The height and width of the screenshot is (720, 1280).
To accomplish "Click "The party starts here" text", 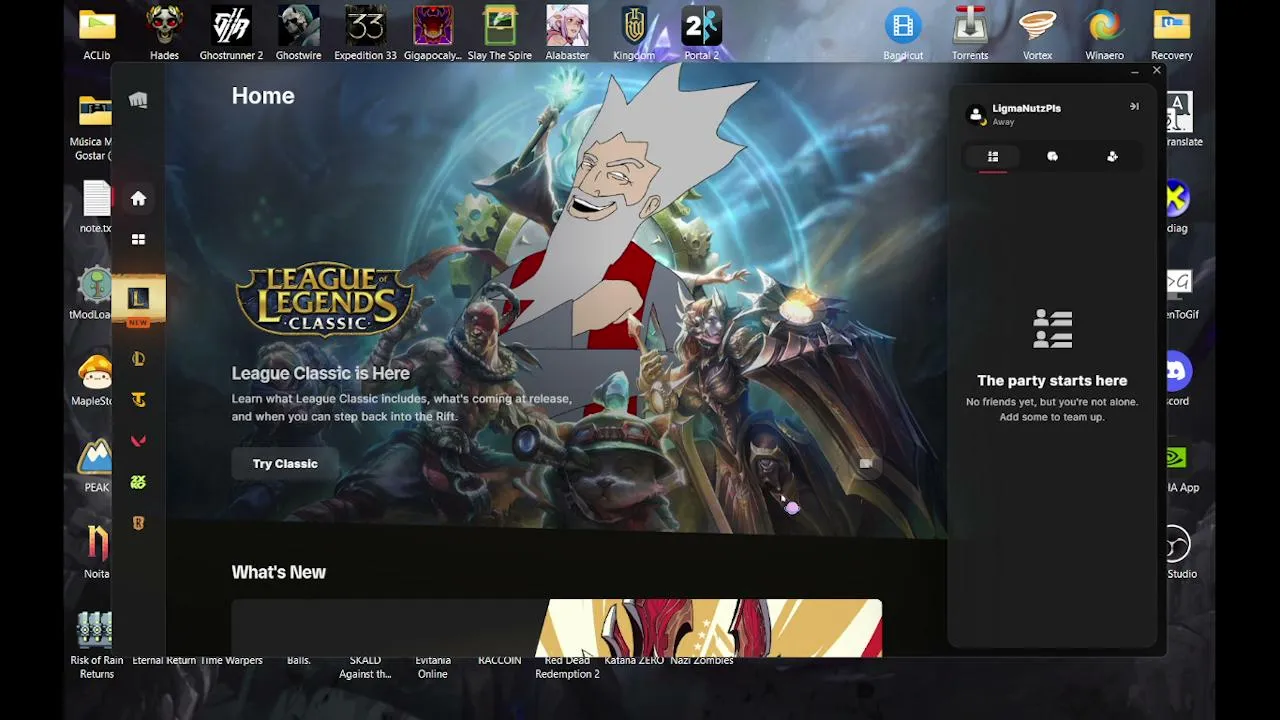I will pos(1052,380).
